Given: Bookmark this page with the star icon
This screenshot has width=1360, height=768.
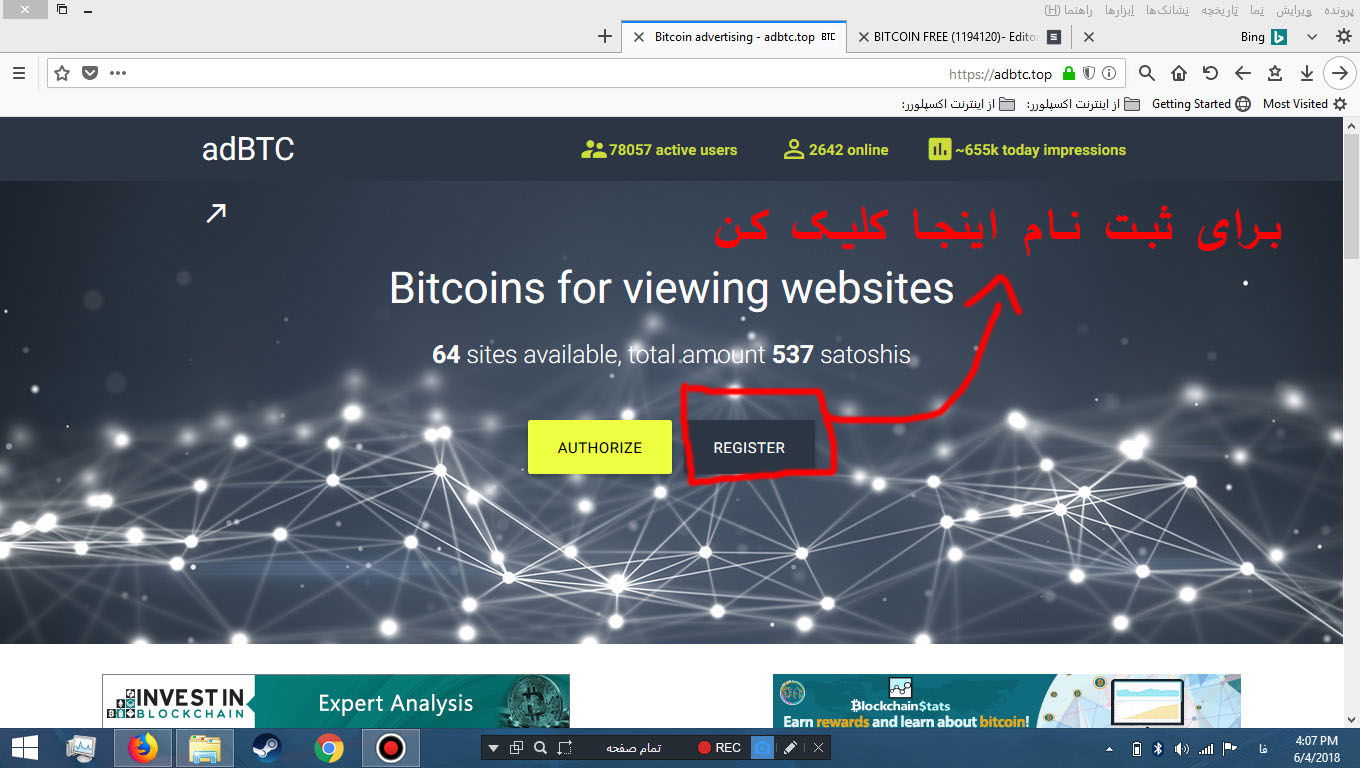Looking at the screenshot, I should point(62,73).
